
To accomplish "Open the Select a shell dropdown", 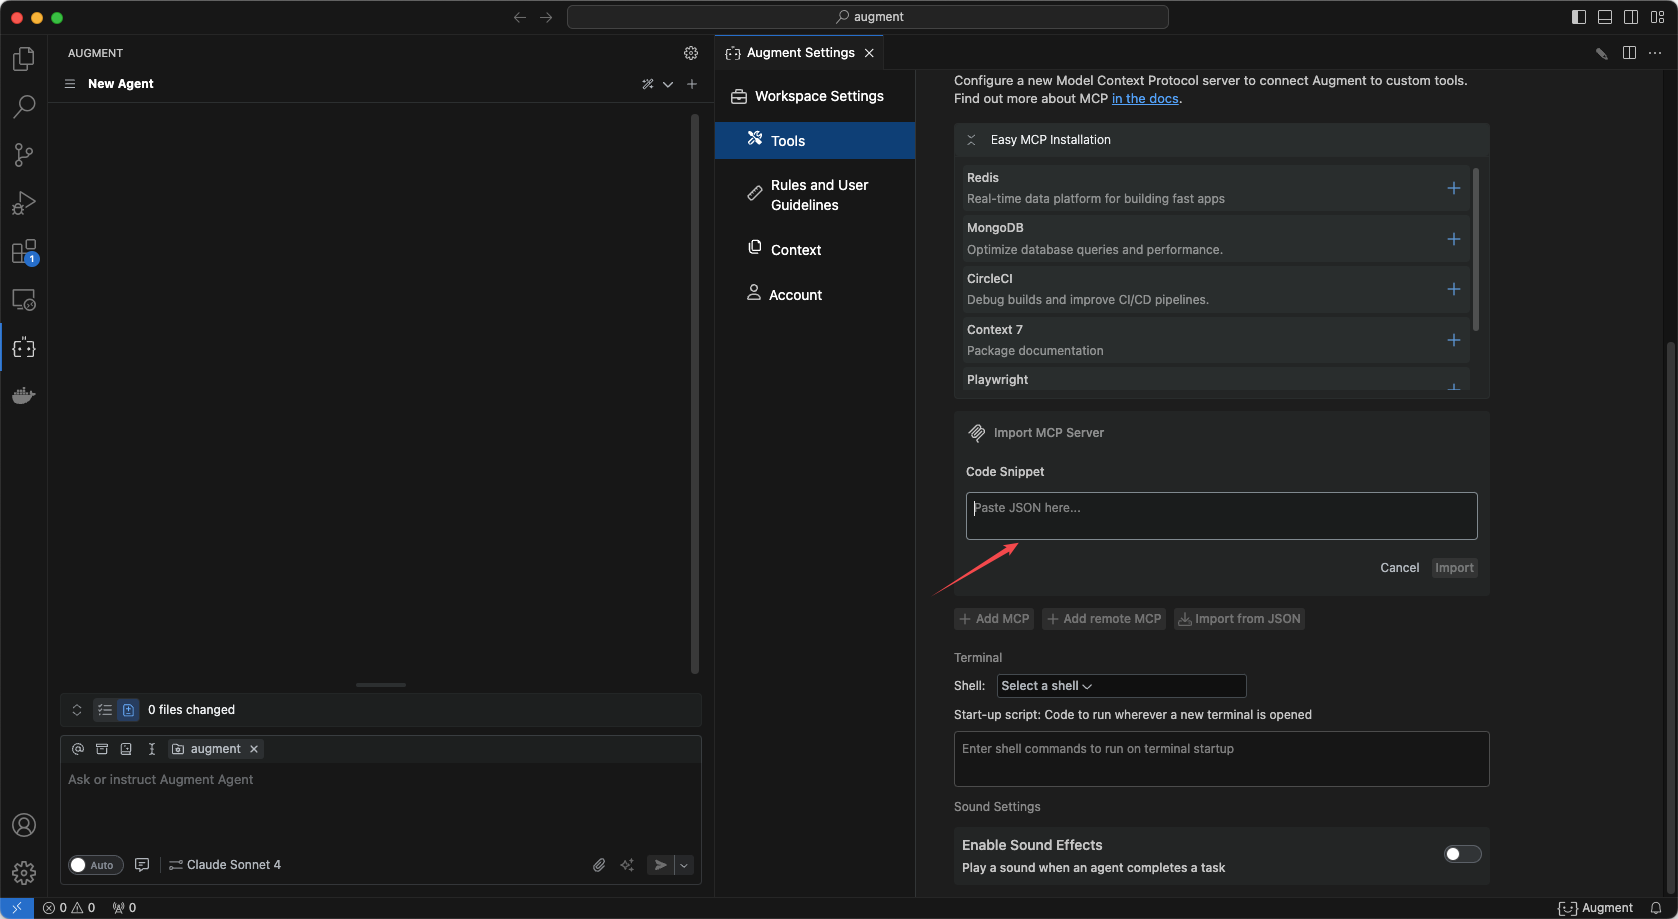I will [1121, 686].
